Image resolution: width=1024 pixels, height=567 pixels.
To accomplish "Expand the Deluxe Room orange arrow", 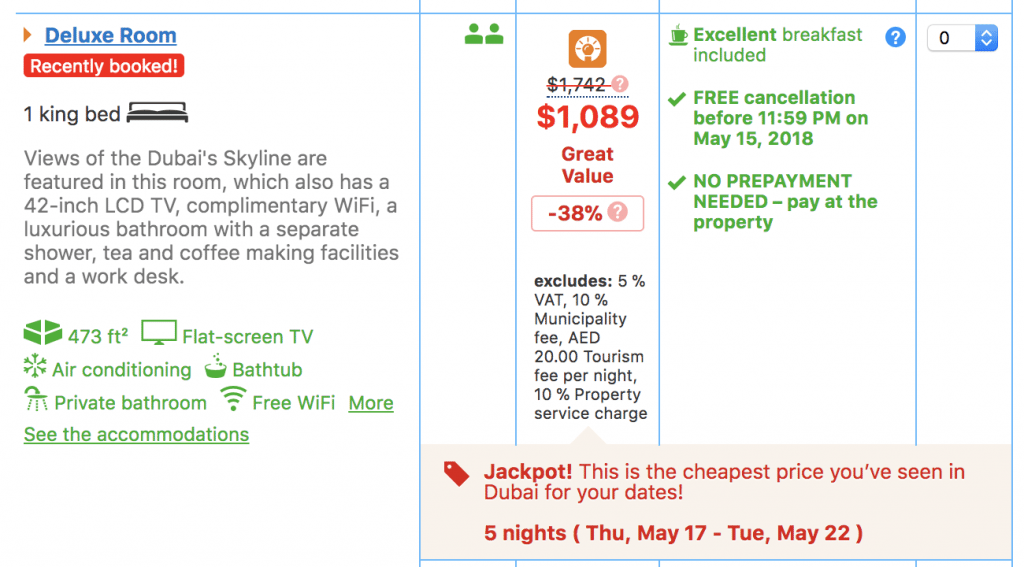I will point(27,35).
